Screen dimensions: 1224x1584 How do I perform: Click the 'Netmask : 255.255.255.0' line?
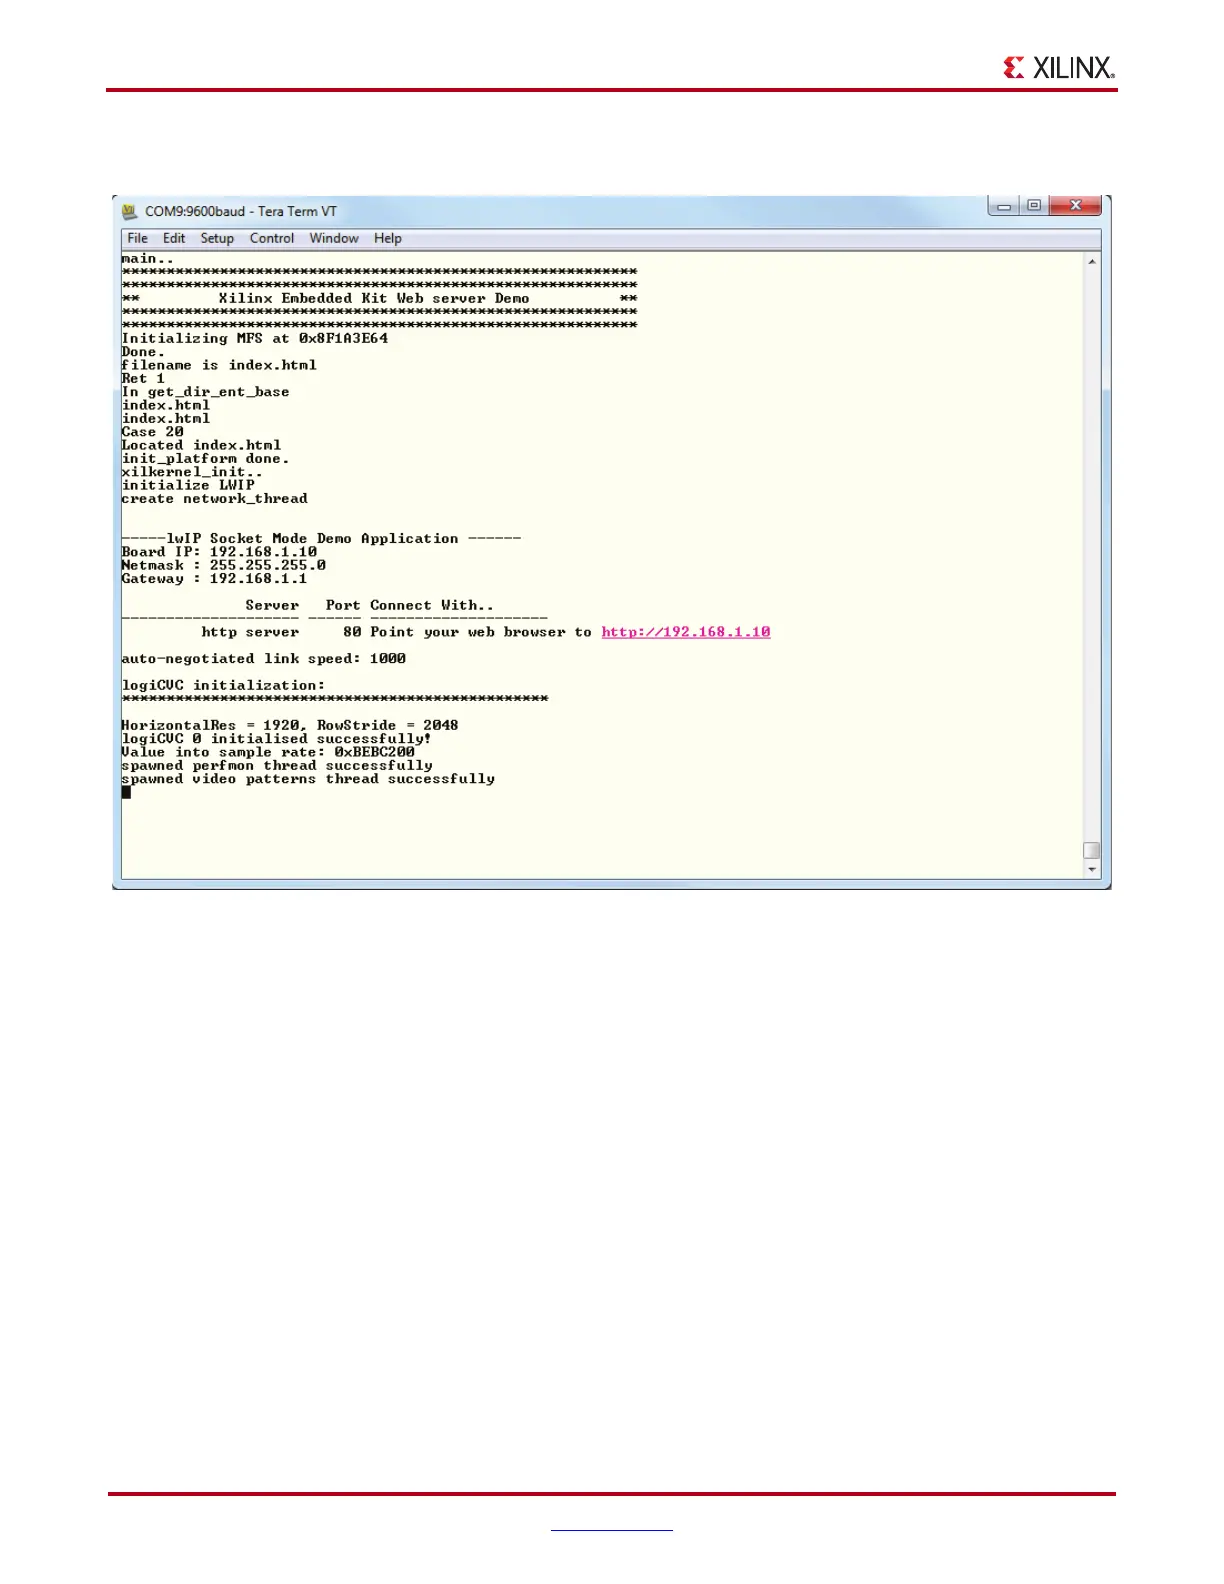pyautogui.click(x=223, y=565)
